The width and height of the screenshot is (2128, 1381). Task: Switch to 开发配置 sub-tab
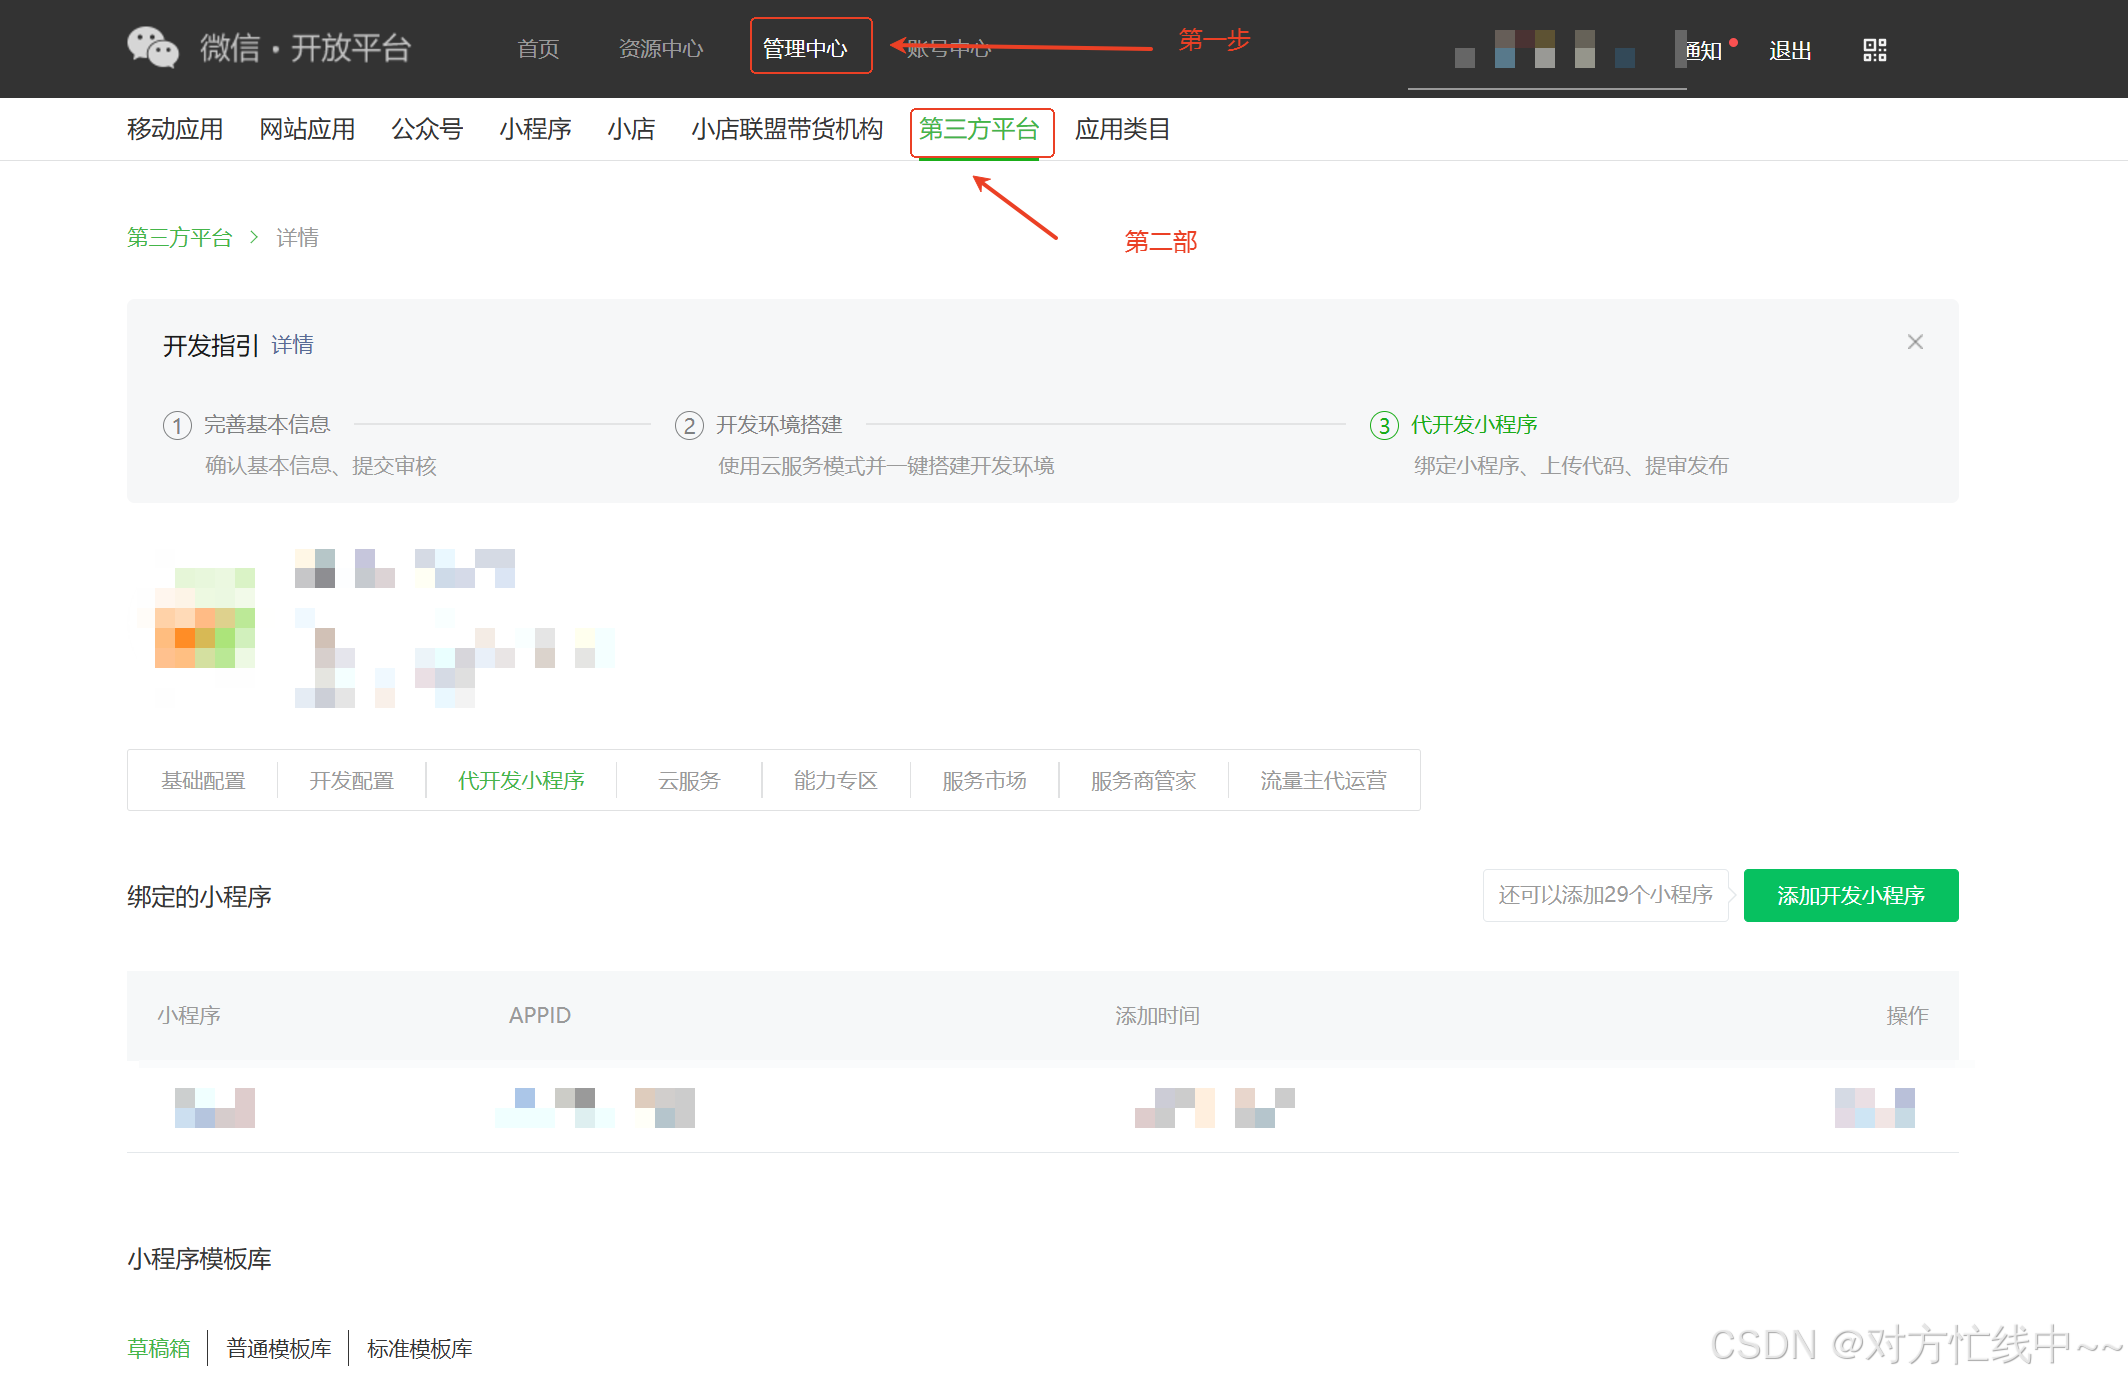tap(351, 780)
